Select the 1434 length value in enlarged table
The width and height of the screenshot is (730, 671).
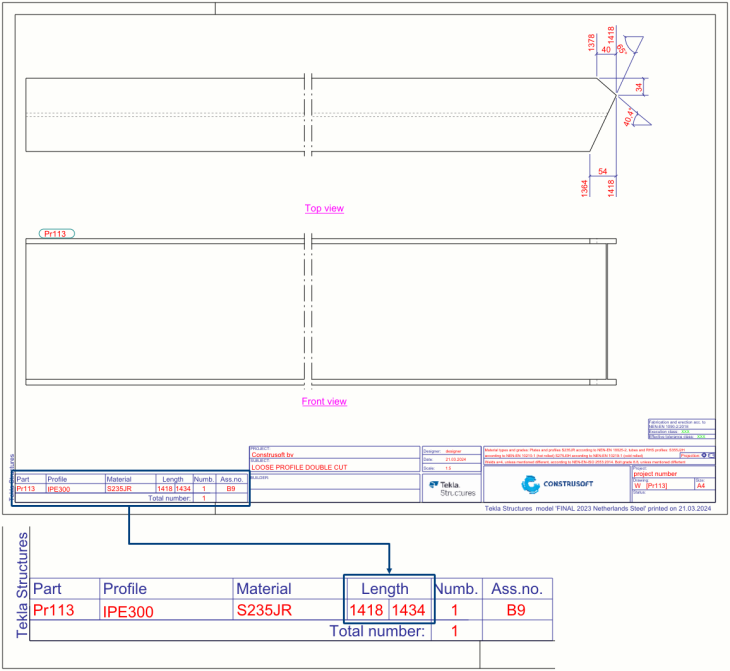[x=410, y=610]
